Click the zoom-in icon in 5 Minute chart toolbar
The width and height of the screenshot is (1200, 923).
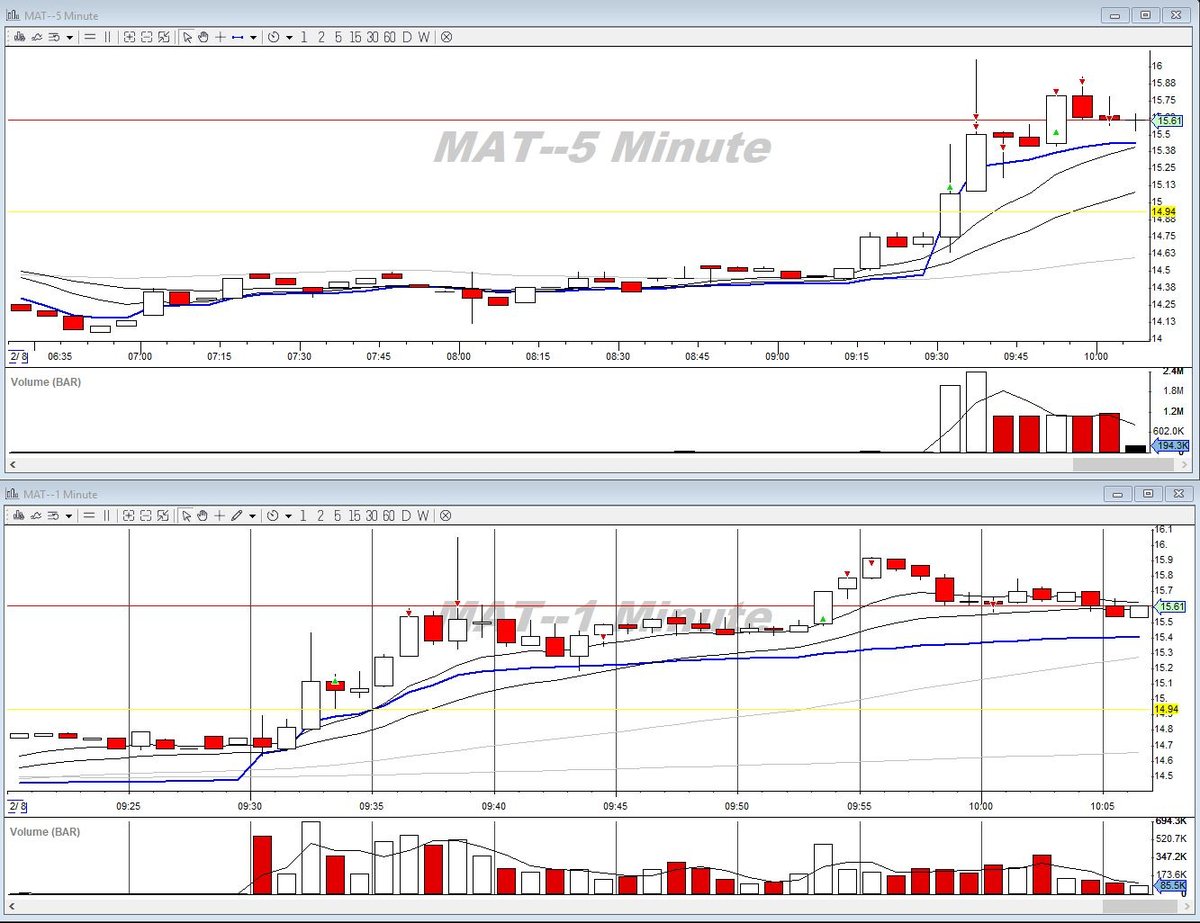click(130, 37)
